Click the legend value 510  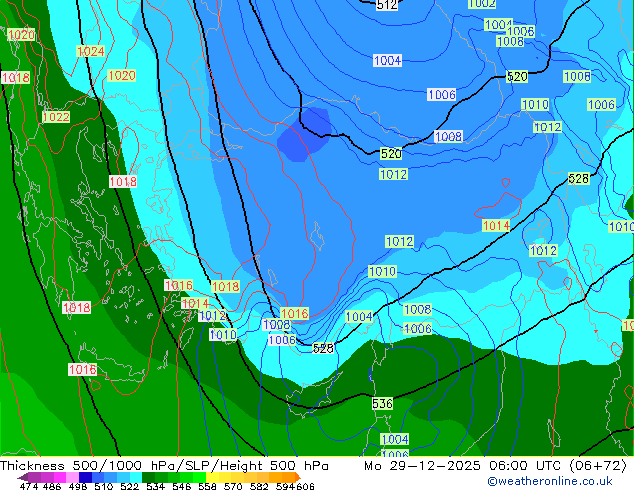click(104, 486)
